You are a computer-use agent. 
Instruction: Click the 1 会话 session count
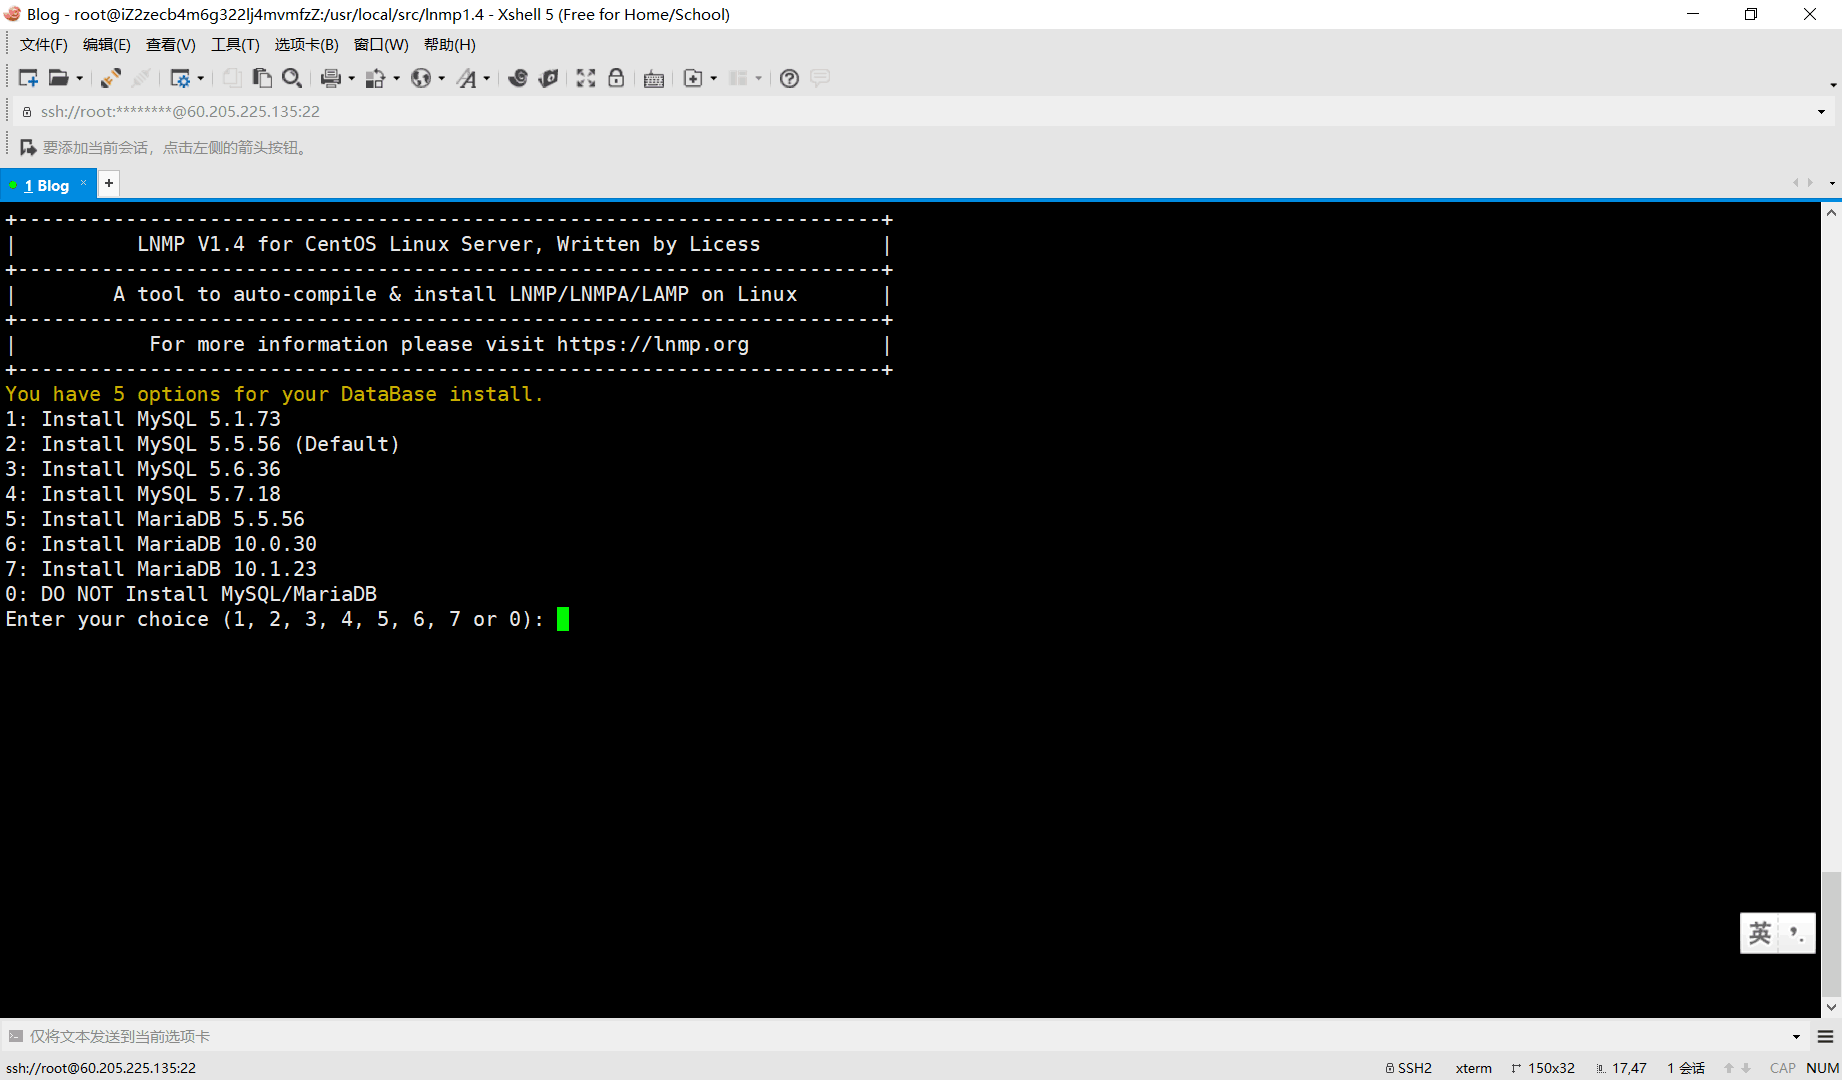coord(1686,1068)
